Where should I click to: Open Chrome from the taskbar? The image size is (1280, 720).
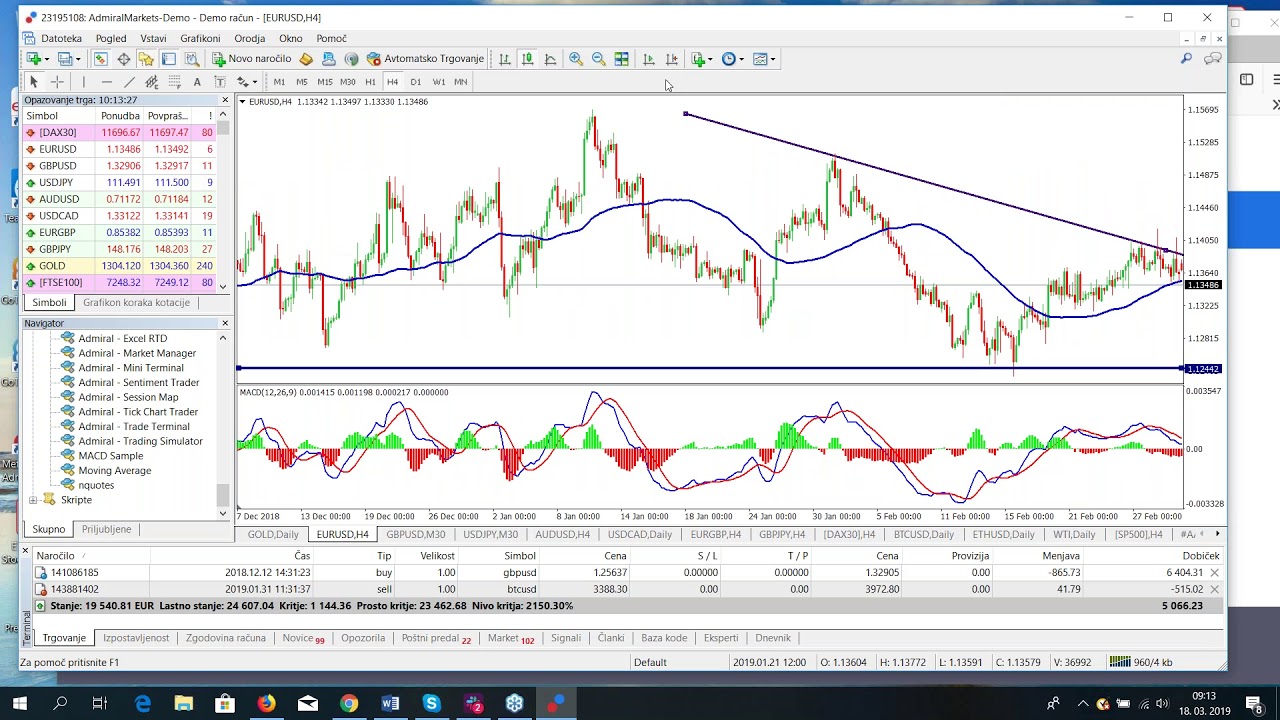(349, 704)
